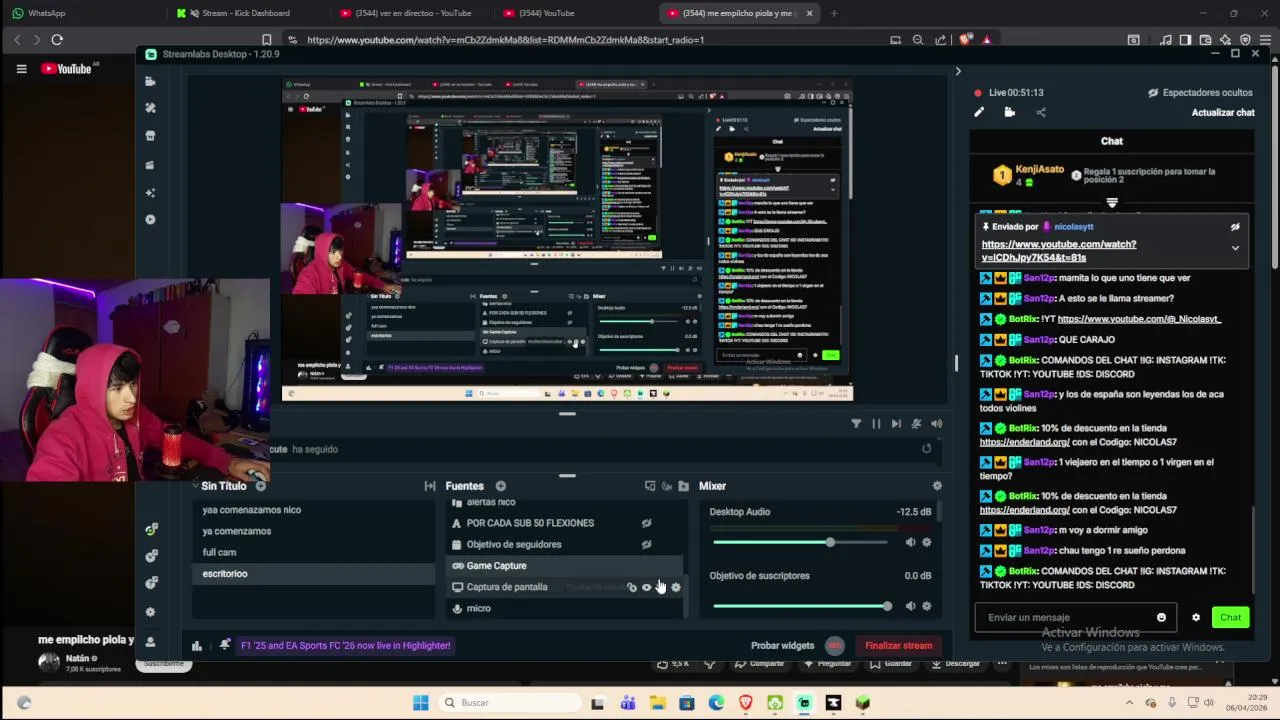This screenshot has height=720, width=1280.
Task: Open Streamlabs sidebar settings gear near bottom
Action: point(150,612)
